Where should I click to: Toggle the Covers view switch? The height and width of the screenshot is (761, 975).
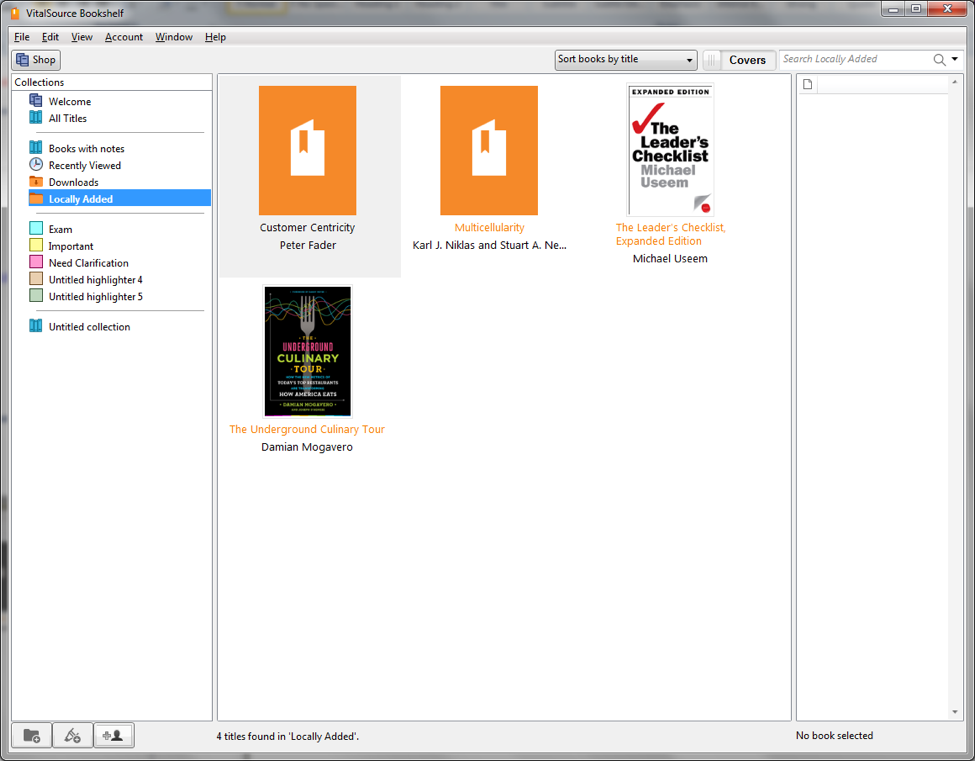712,60
